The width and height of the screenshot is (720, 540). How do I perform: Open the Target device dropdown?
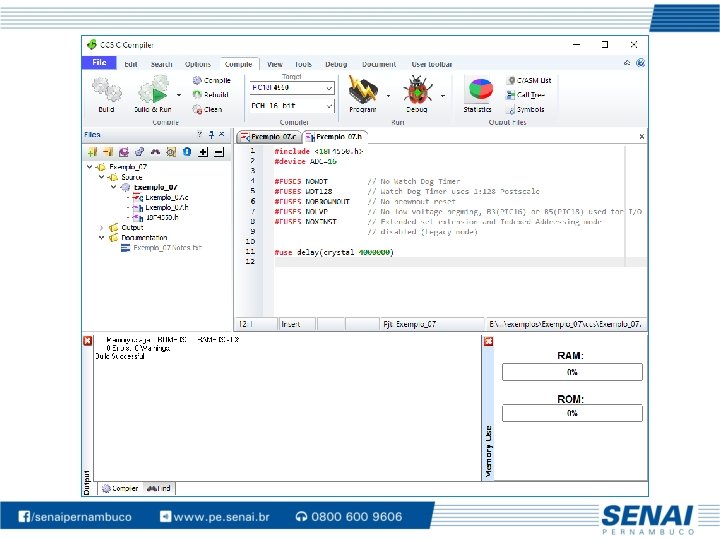click(x=329, y=87)
